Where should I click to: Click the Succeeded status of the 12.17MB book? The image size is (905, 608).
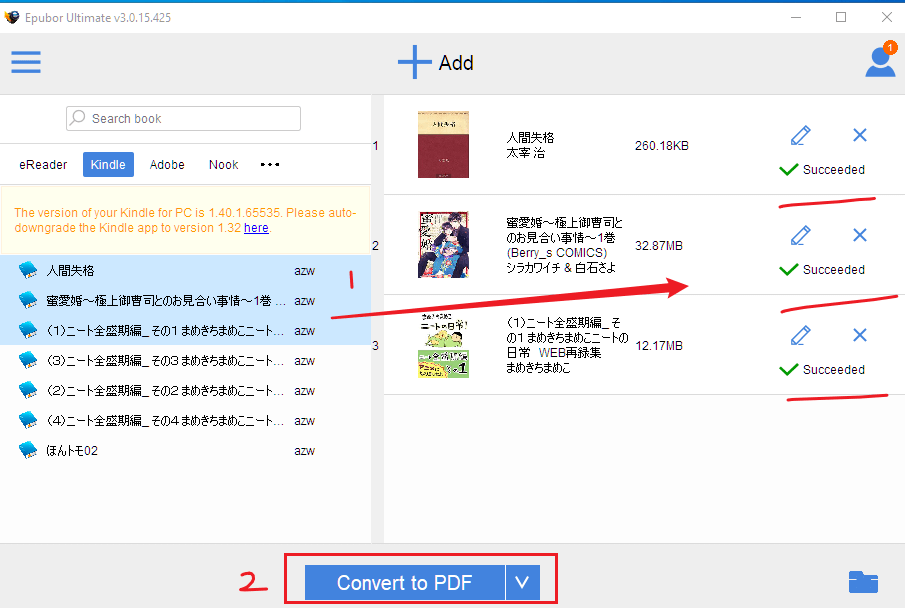tap(822, 369)
